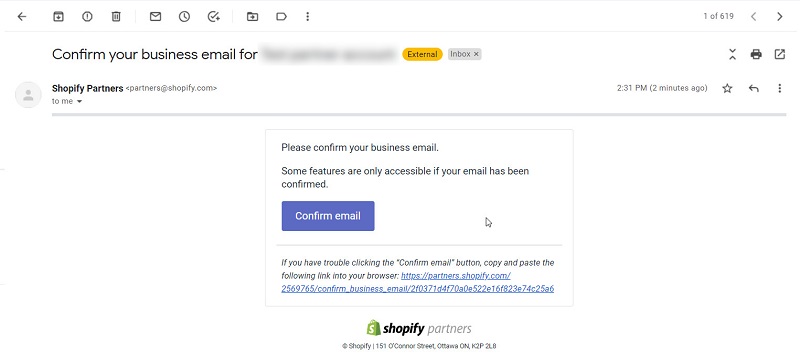The width and height of the screenshot is (800, 364).
Task: Snooze this email with clock icon
Action: pyautogui.click(x=184, y=16)
